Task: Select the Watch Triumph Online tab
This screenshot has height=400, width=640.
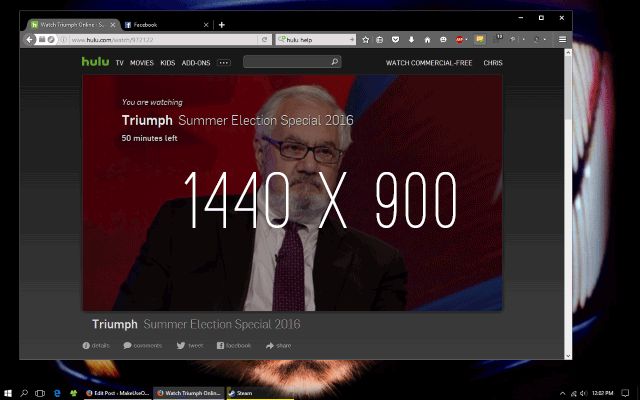Action: [x=71, y=25]
